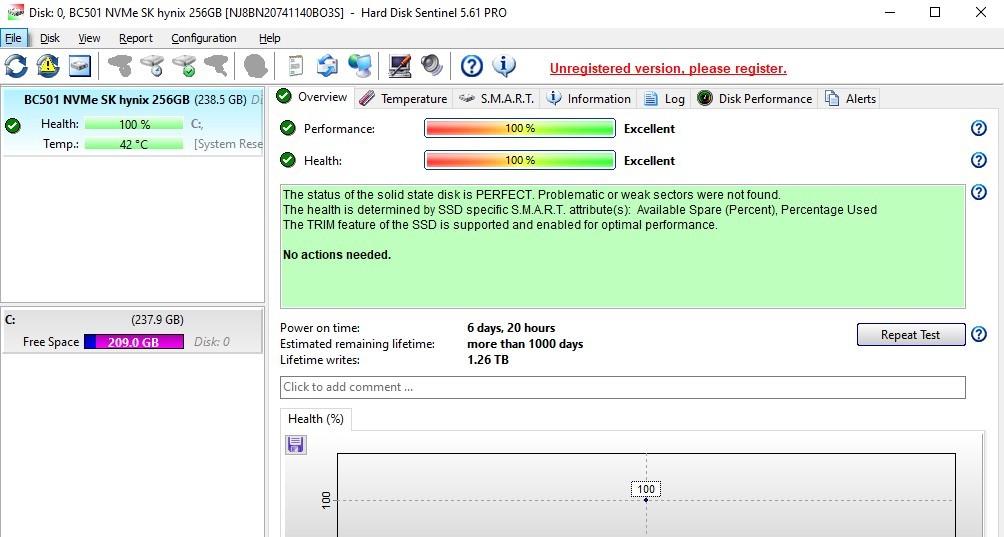Switch to the Log tab
The height and width of the screenshot is (537, 1004).
(665, 99)
